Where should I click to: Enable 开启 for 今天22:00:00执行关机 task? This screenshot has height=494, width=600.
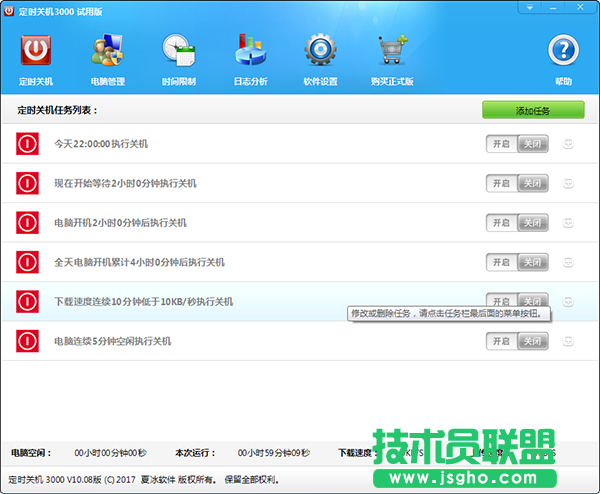pos(502,144)
